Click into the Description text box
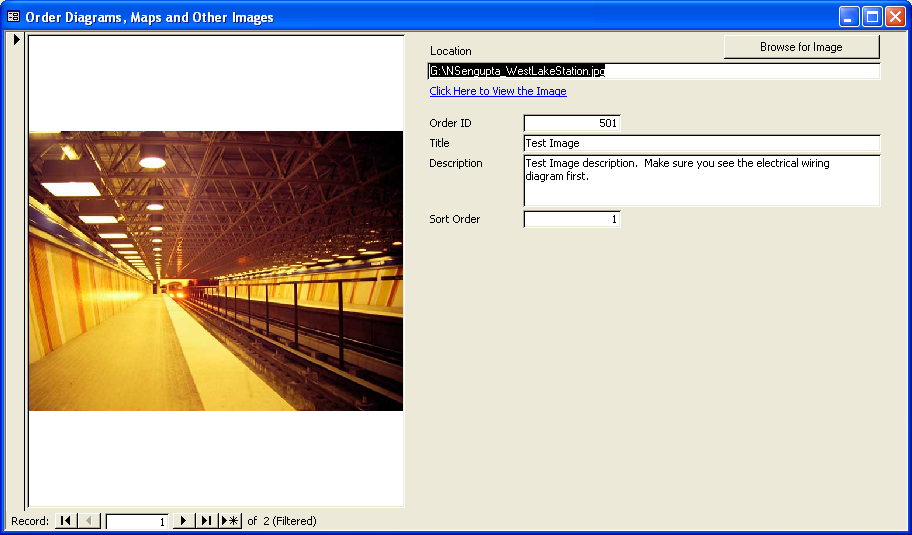 tap(702, 180)
